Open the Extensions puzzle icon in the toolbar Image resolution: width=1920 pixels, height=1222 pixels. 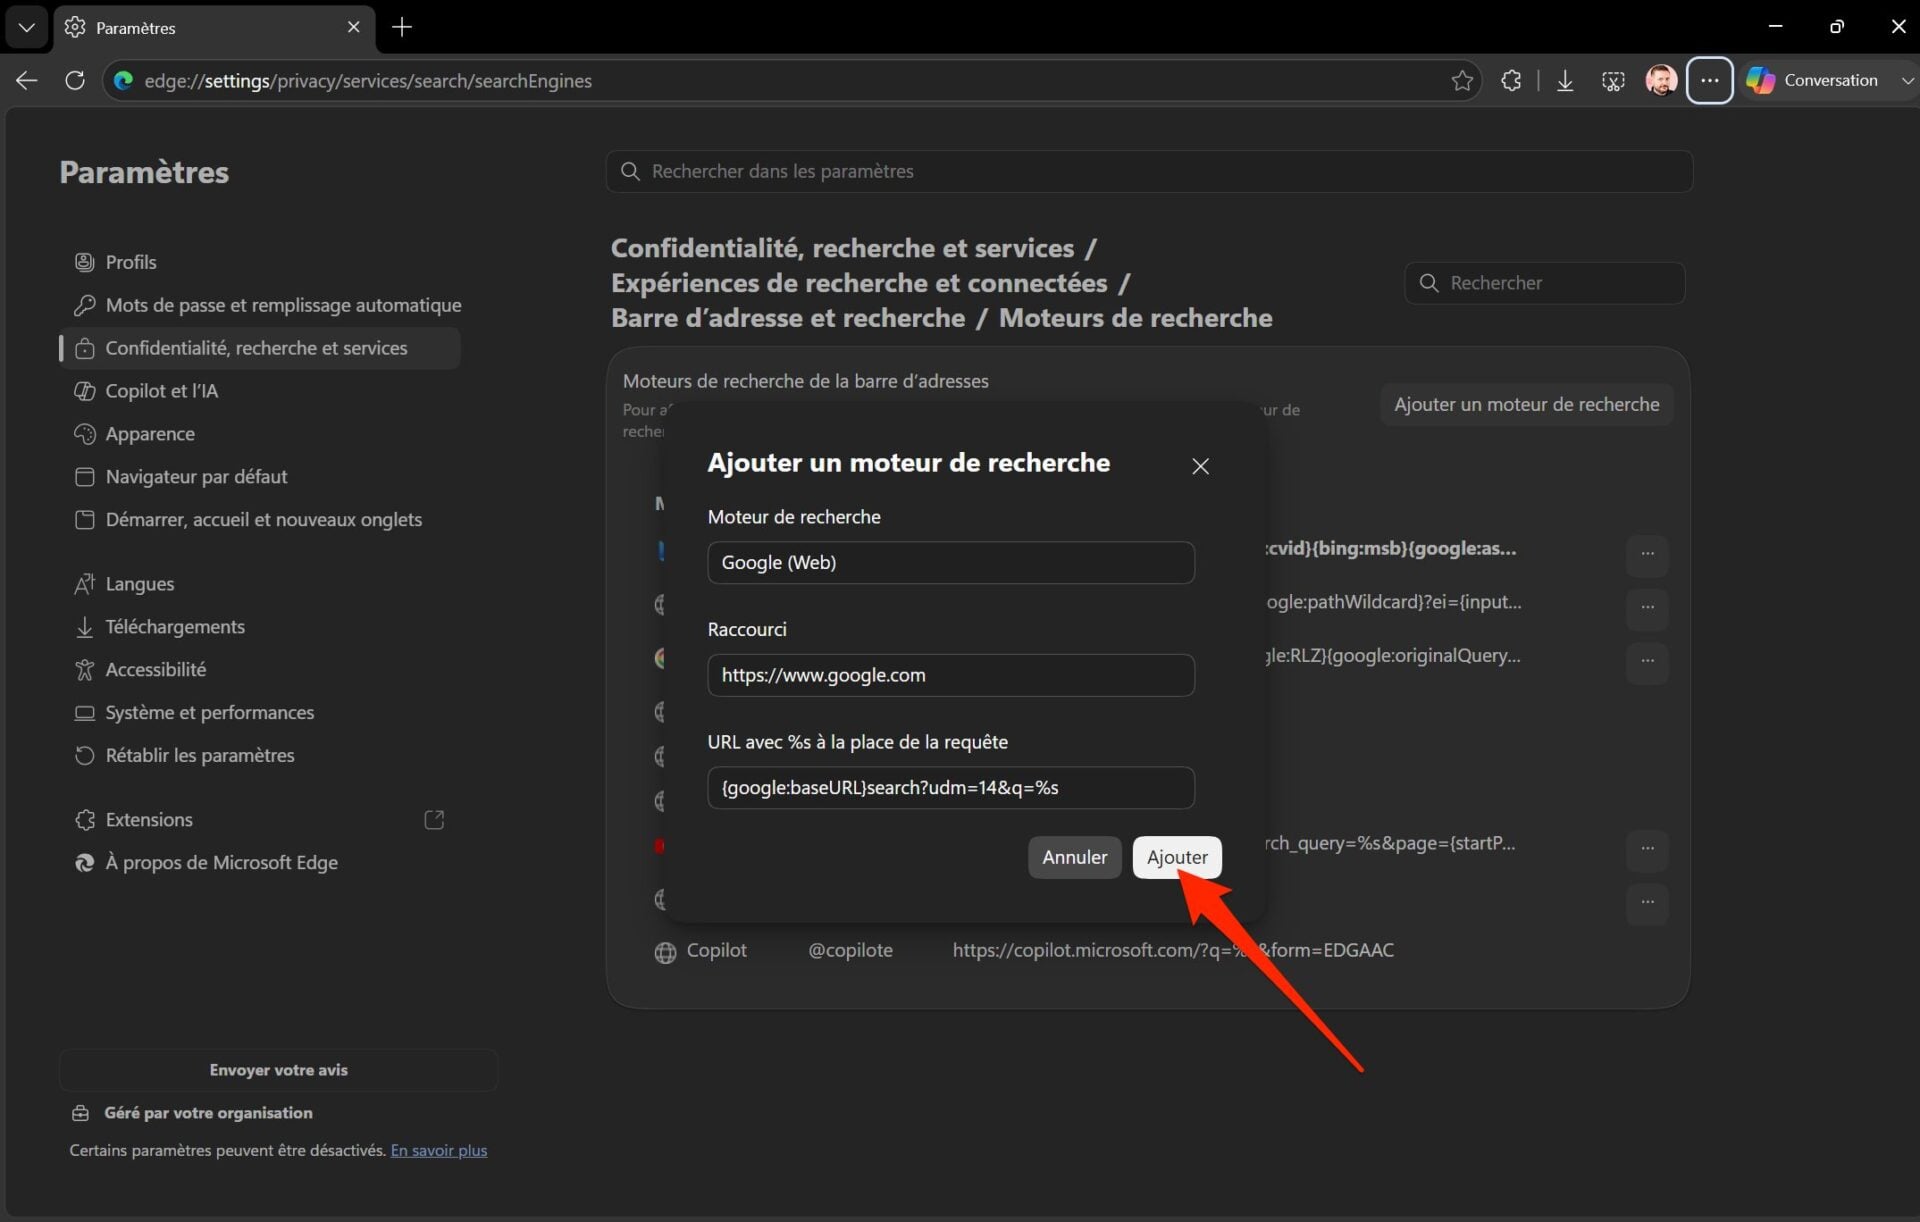(1511, 80)
